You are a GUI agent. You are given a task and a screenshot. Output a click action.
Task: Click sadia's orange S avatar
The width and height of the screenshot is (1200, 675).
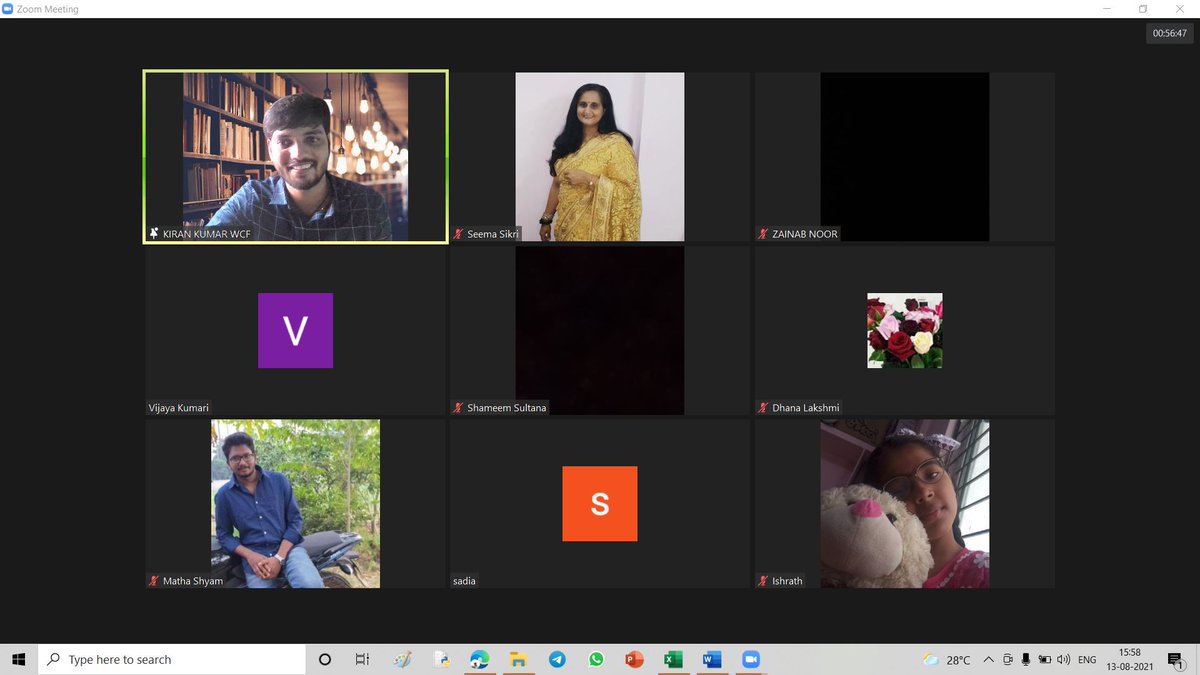600,503
